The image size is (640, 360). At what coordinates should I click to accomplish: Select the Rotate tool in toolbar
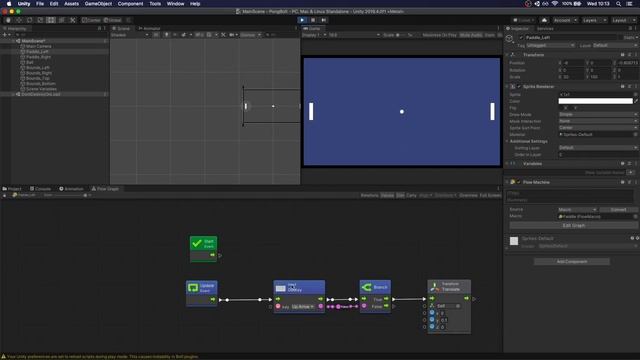pos(29,20)
